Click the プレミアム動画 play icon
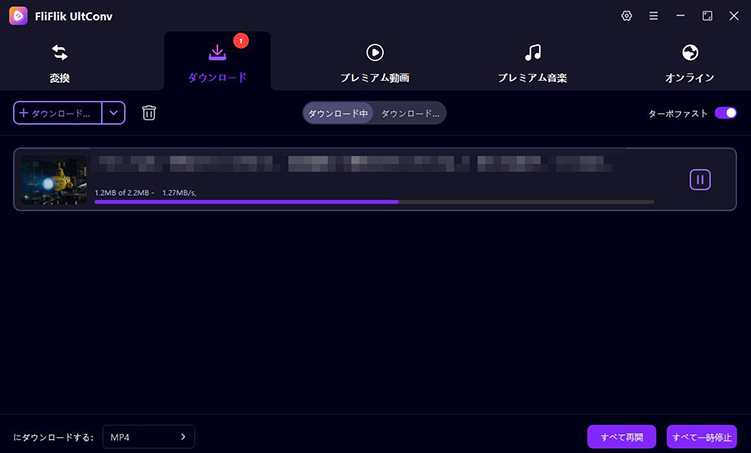 (x=375, y=53)
